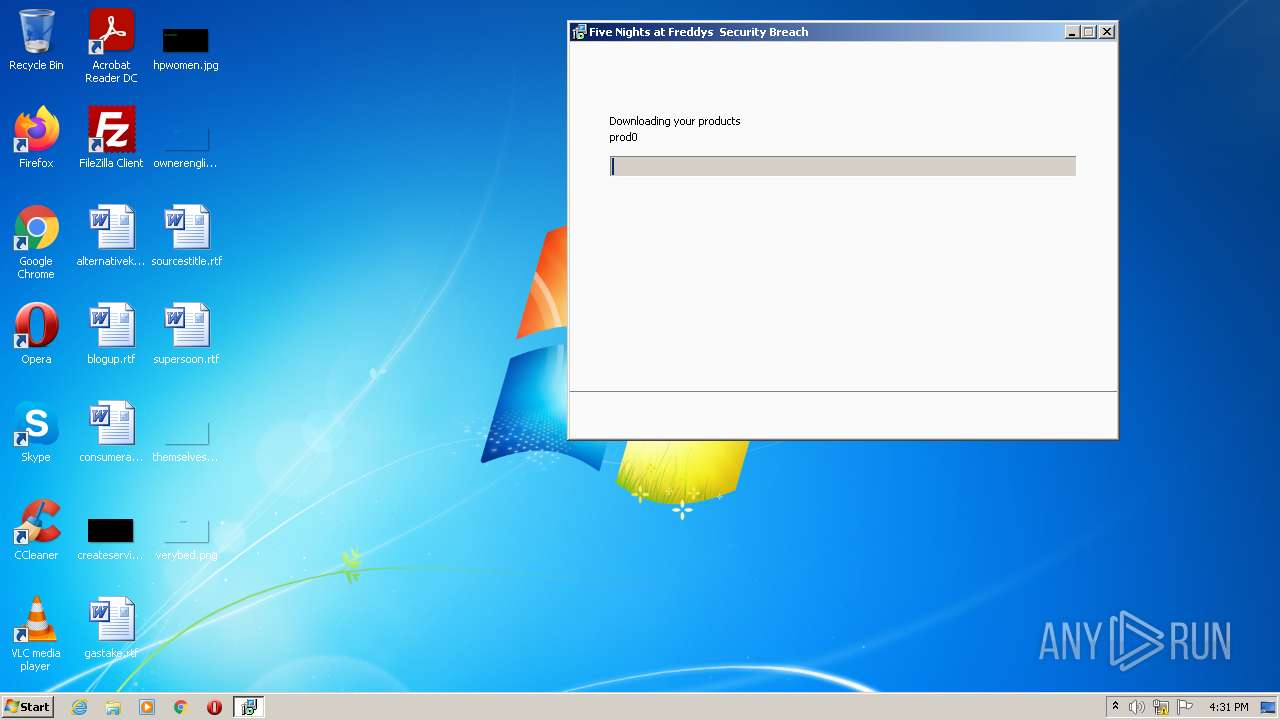Open the network tray icon
The height and width of the screenshot is (720, 1280).
(1161, 707)
